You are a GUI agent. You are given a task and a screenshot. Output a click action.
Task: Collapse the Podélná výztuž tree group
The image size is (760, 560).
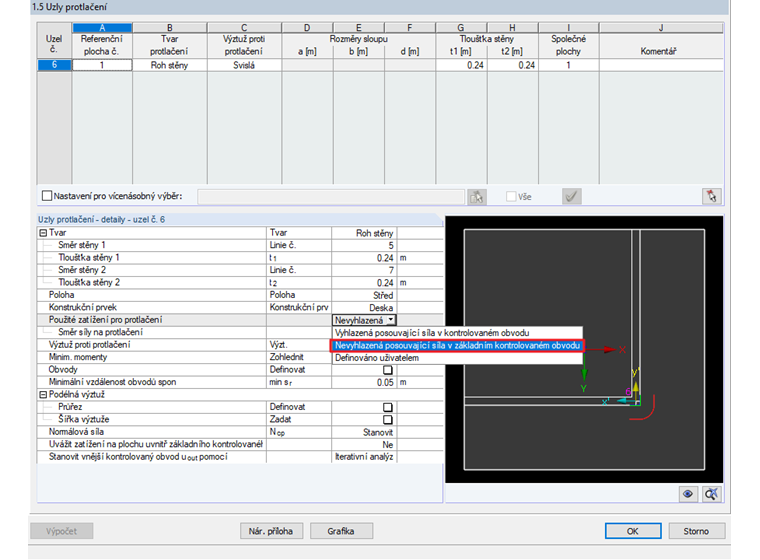43,395
